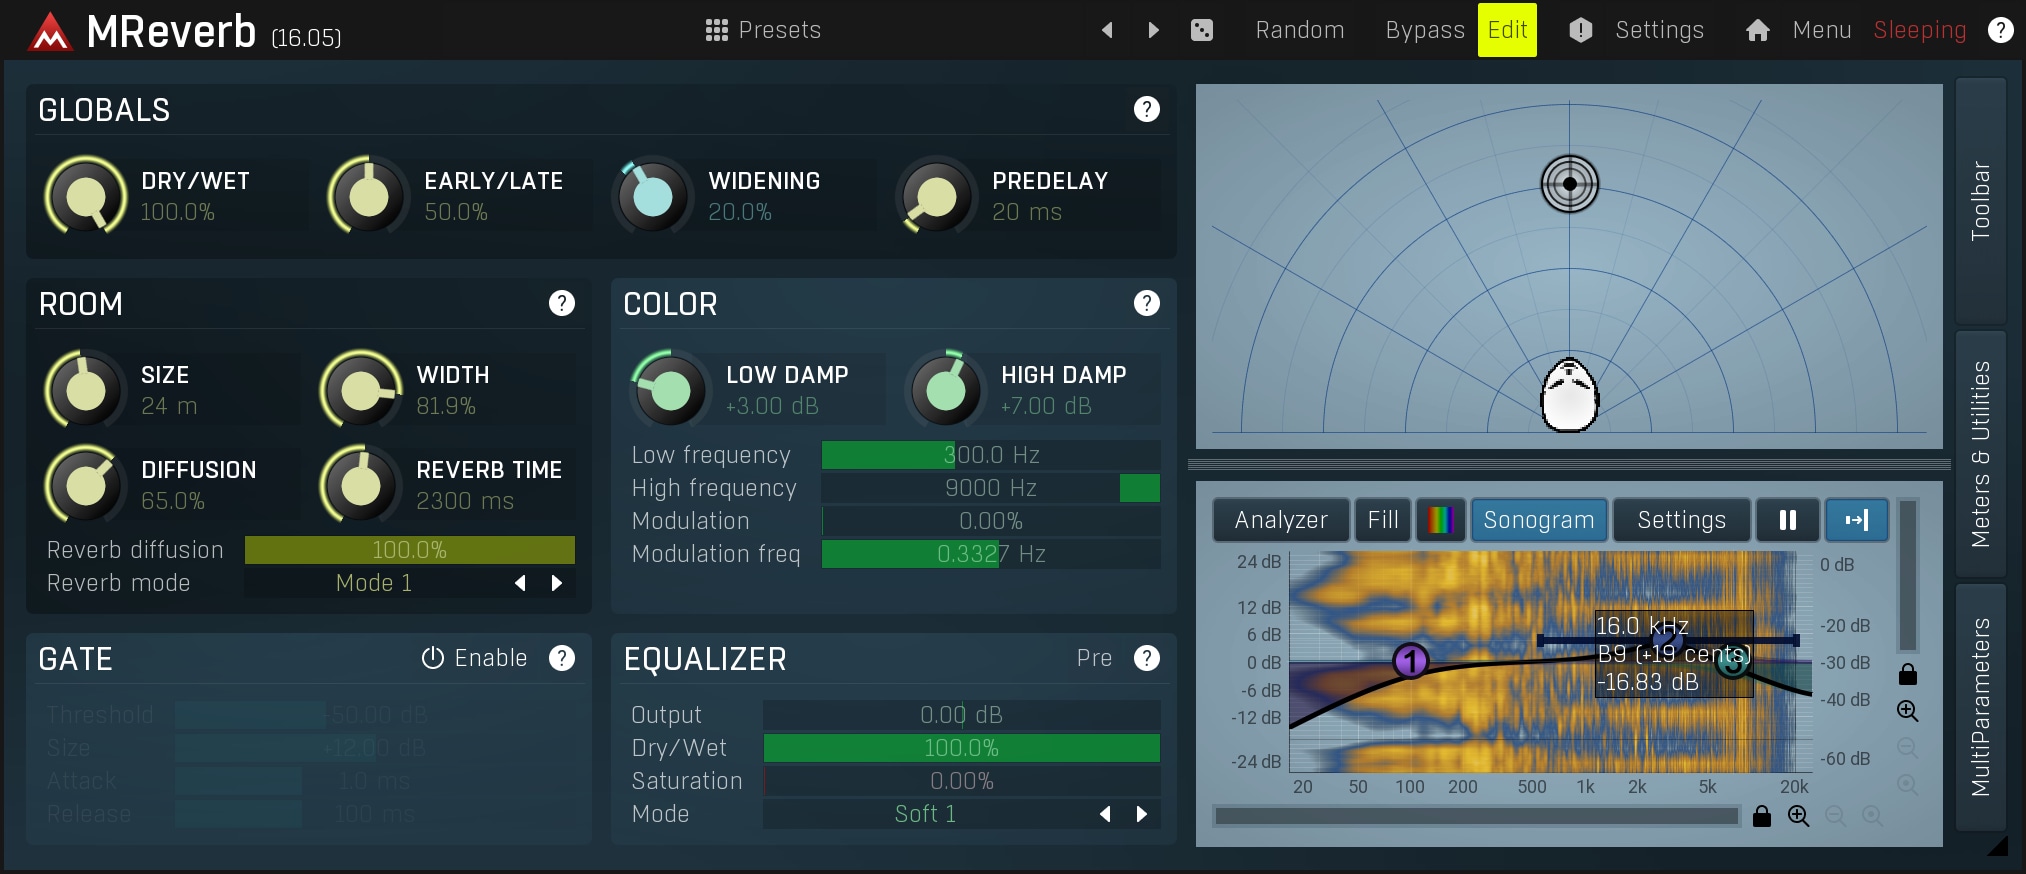Image resolution: width=2026 pixels, height=874 pixels.
Task: Click the room SIZE knob
Action: click(x=86, y=390)
